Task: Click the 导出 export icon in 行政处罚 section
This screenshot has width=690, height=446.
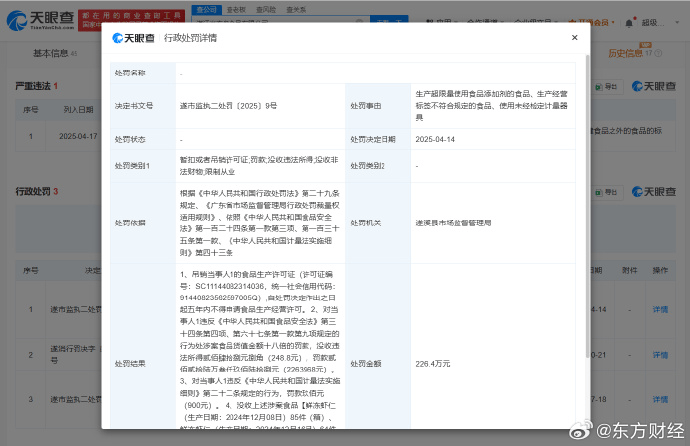Action: tap(608, 190)
